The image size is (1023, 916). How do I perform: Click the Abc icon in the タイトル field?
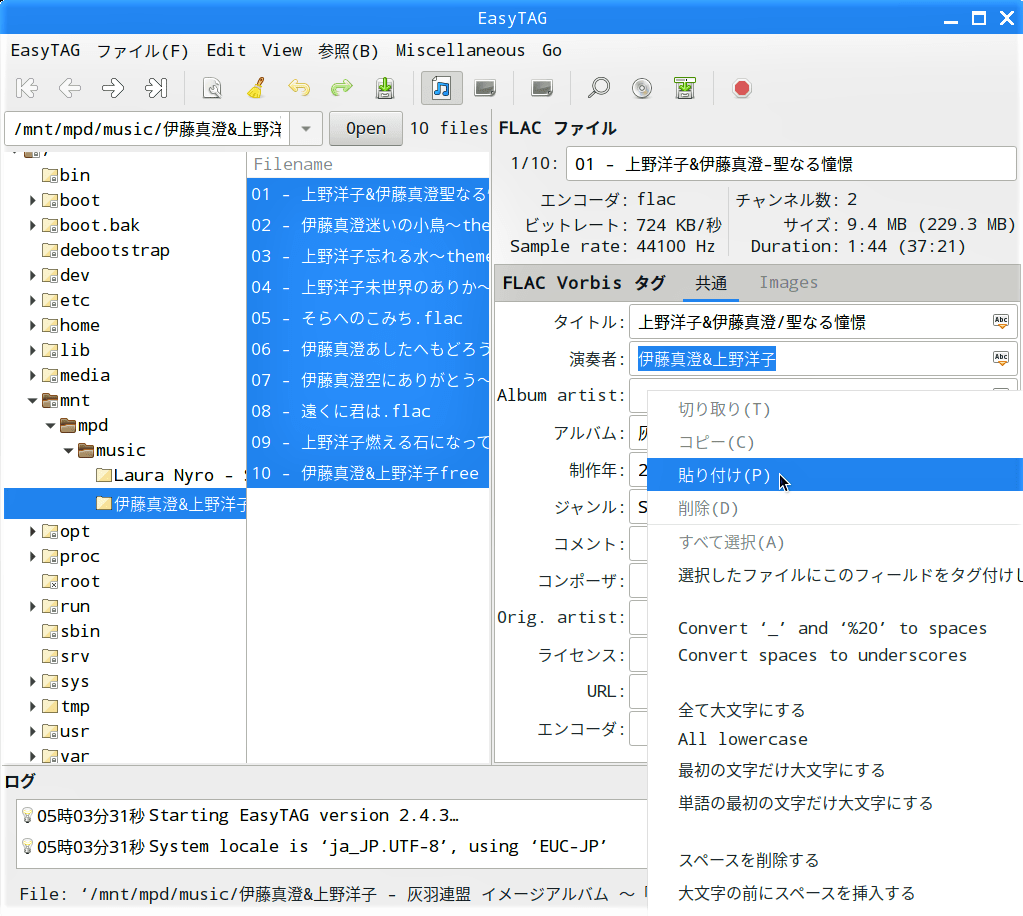coord(1001,321)
